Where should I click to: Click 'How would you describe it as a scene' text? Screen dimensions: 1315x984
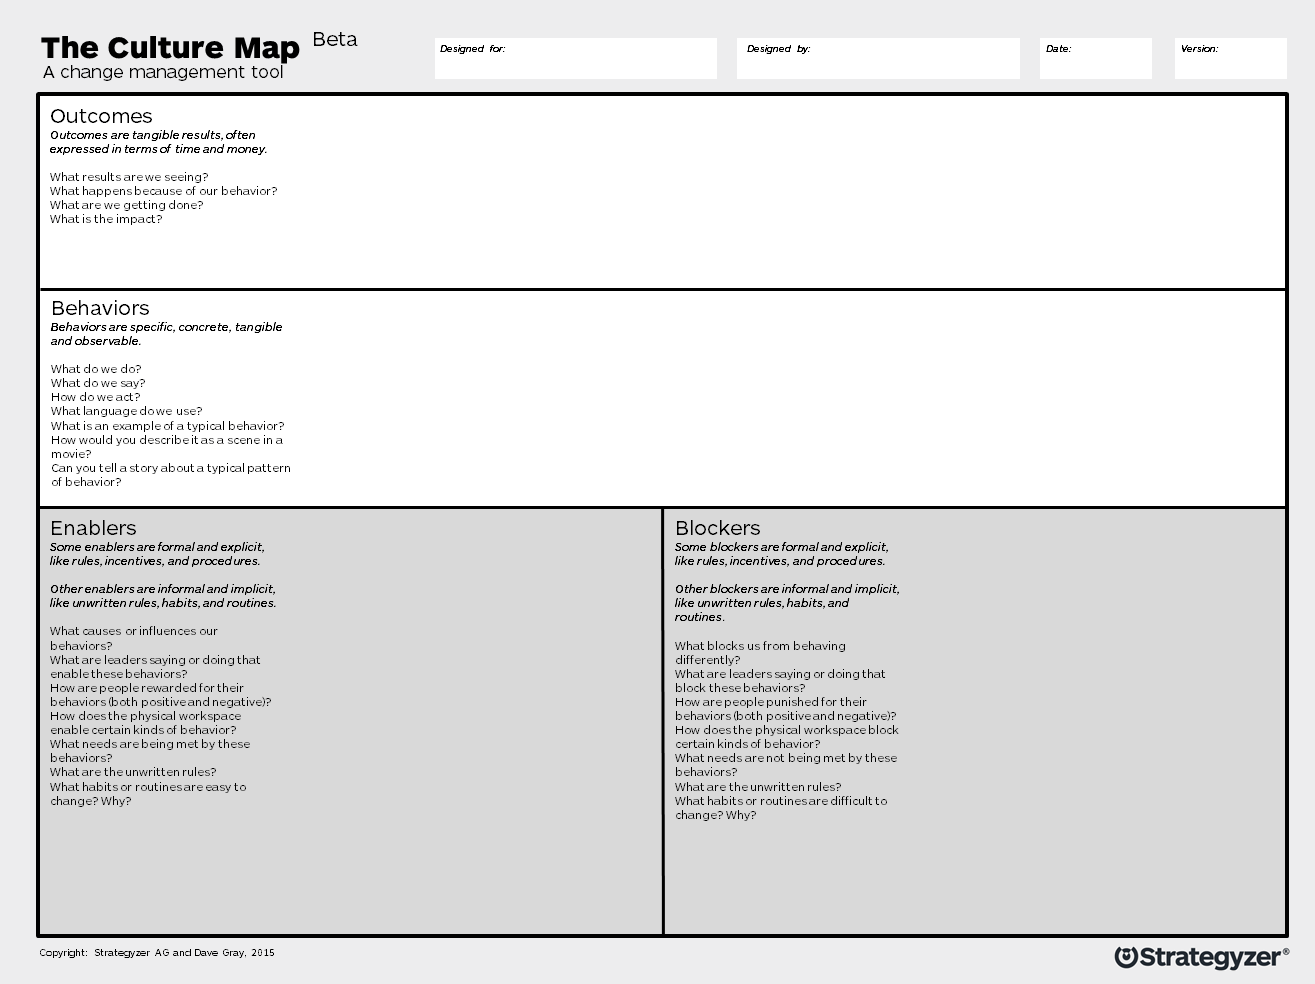(167, 447)
